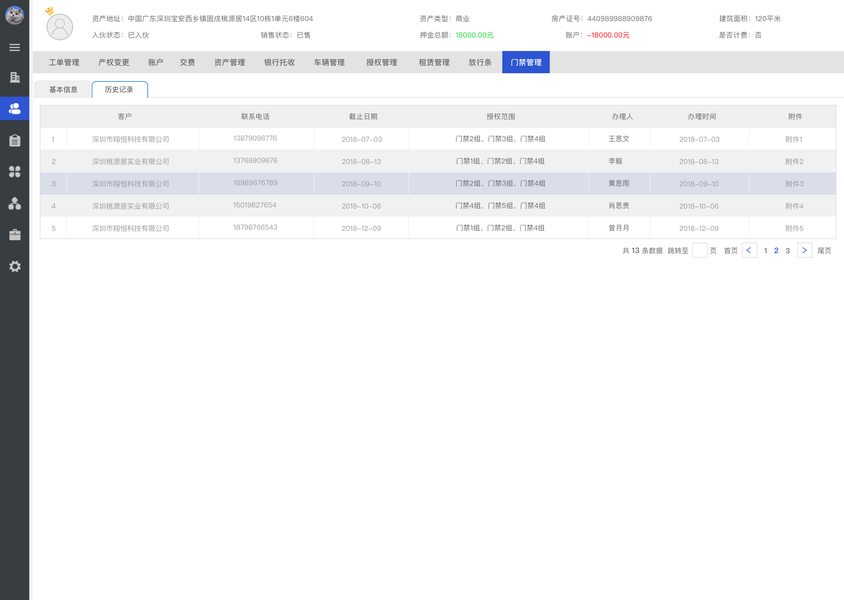Viewport: 844px width, 600px height.
Task: Open attachment 附件1
Action: pos(793,139)
